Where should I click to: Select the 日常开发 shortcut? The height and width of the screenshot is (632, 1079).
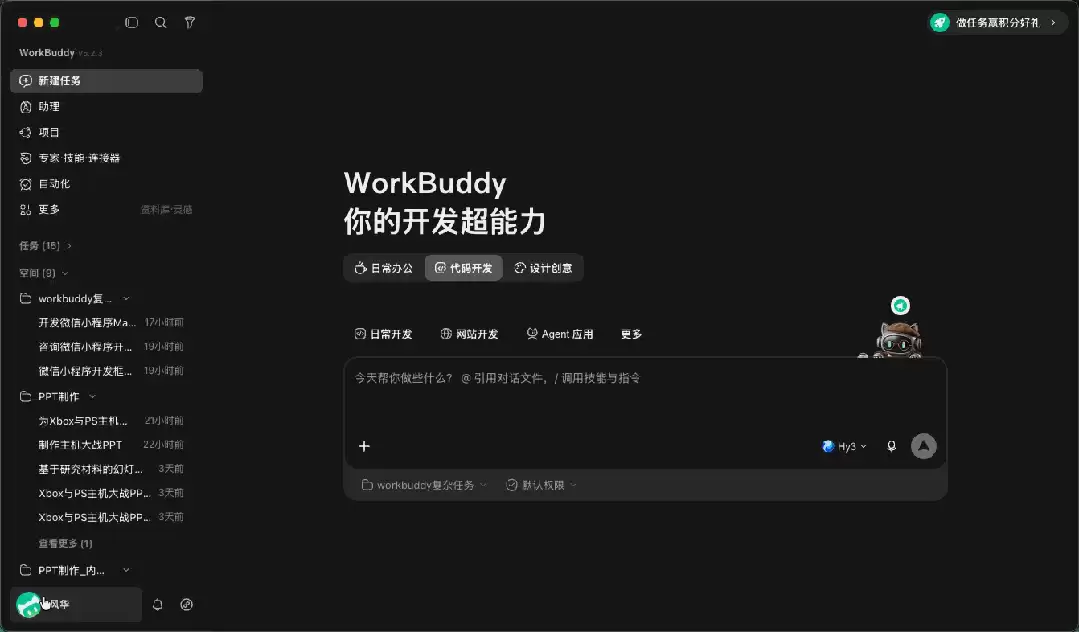383,334
